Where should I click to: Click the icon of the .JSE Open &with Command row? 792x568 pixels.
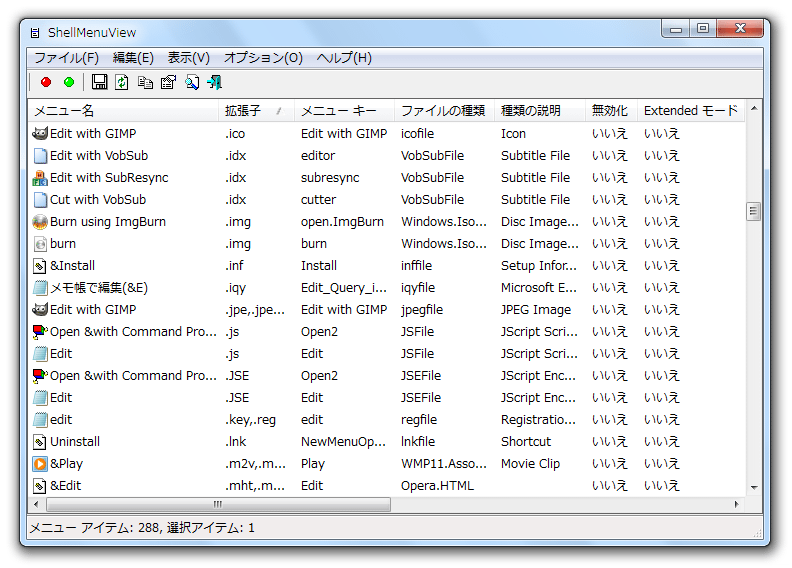point(40,376)
